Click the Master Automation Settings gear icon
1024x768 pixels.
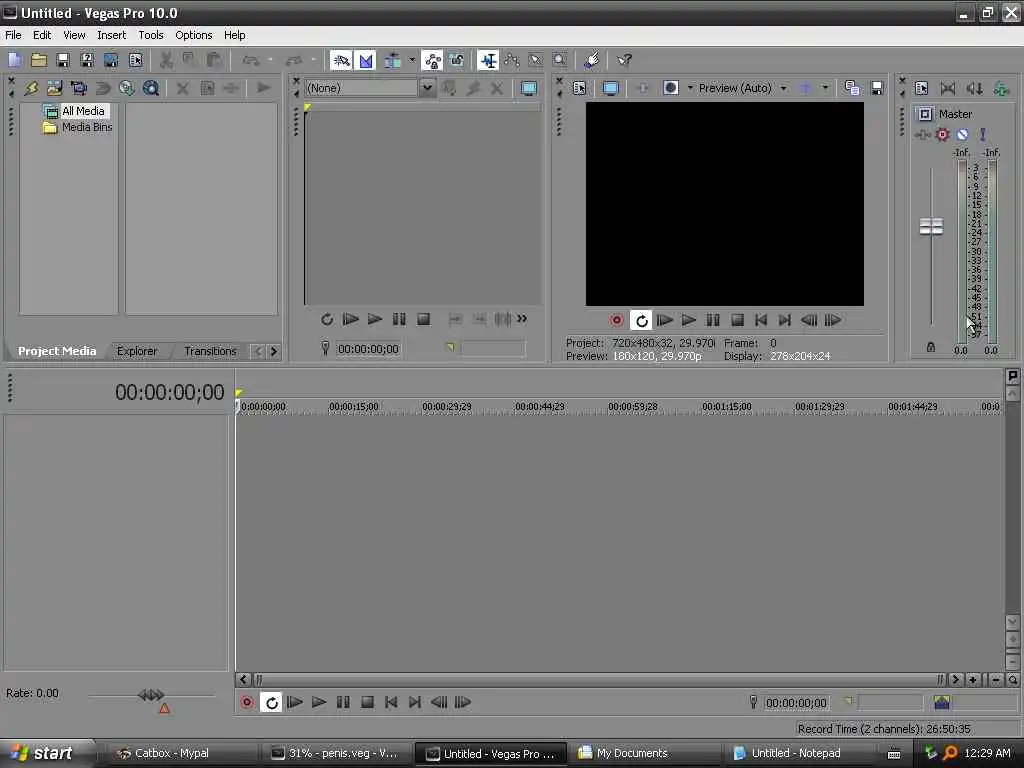[942, 135]
